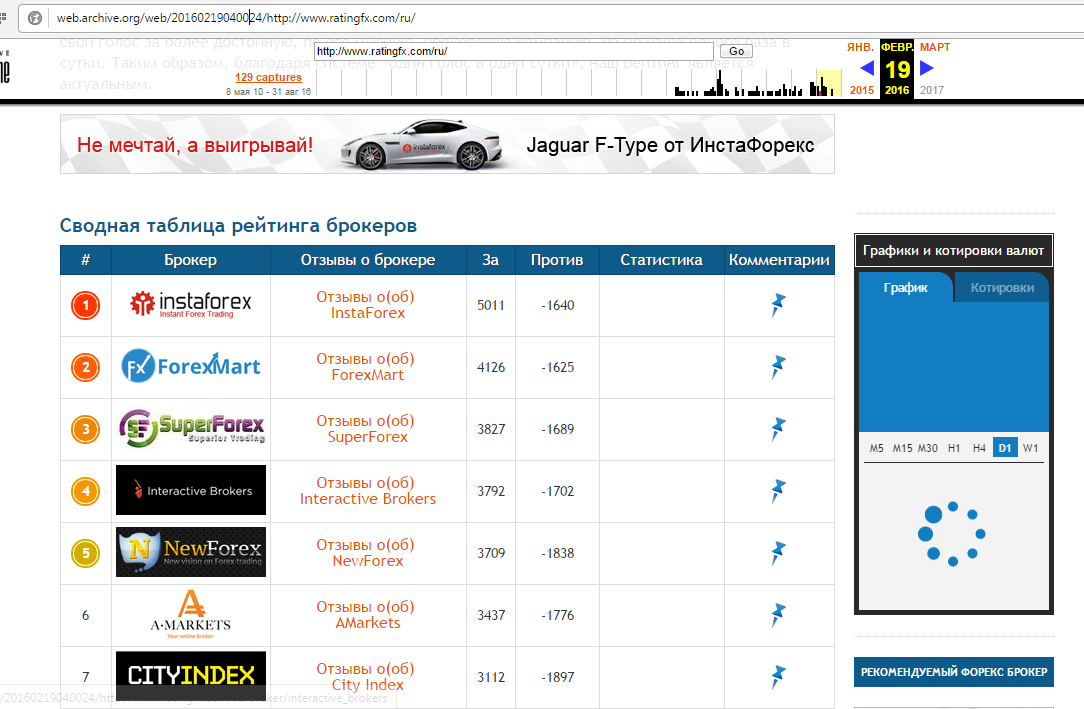The image size is (1084, 709).
Task: Open the comments pin for ForexMart row
Action: click(778, 367)
